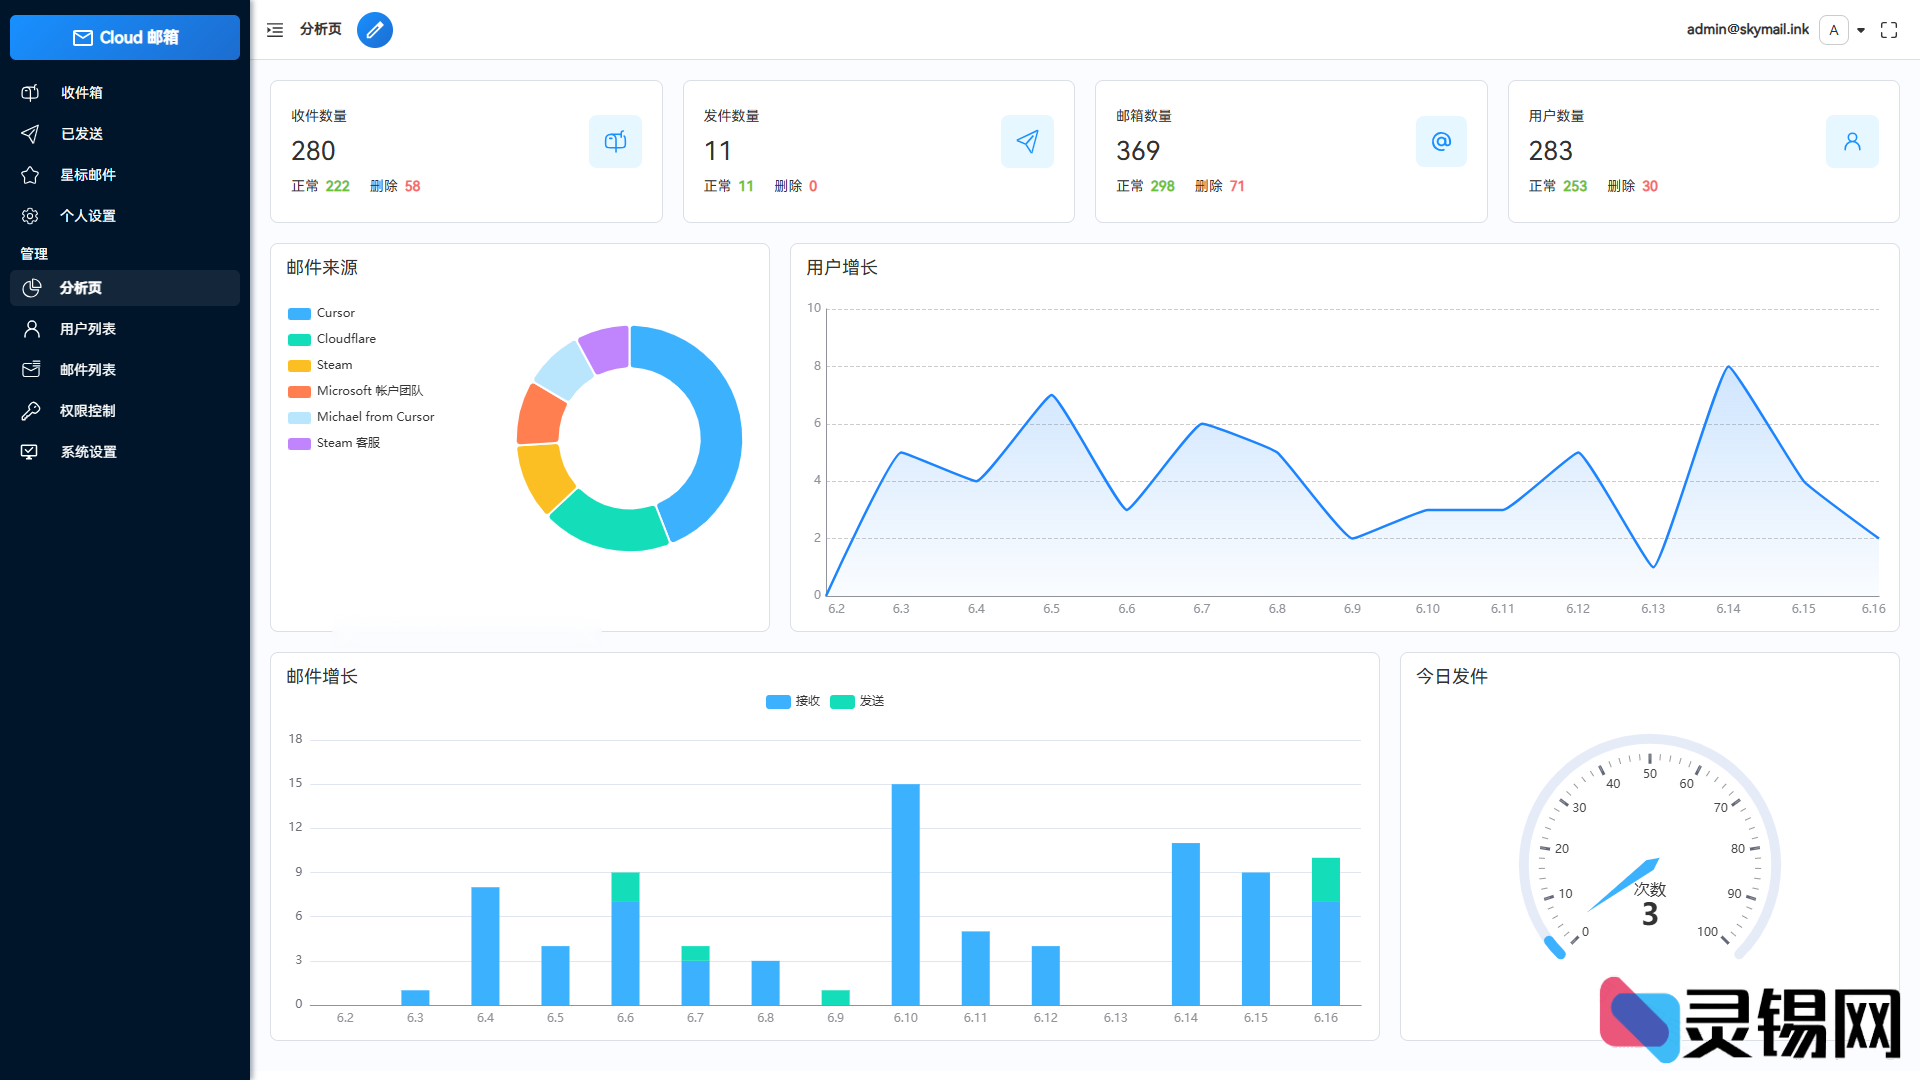The image size is (1920, 1080).
Task: Select the 已发送 sent mail icon
Action: (30, 133)
